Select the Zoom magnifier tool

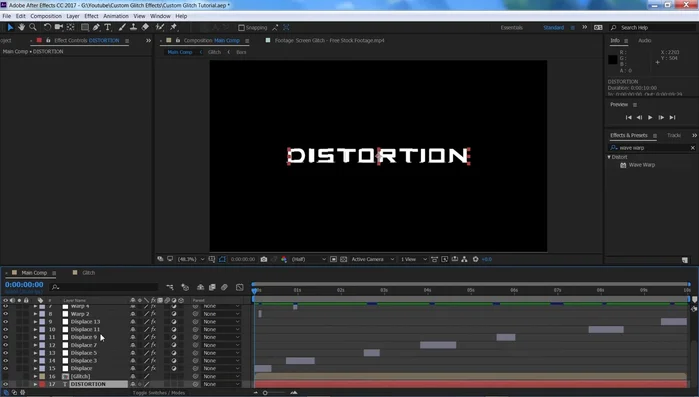33,27
